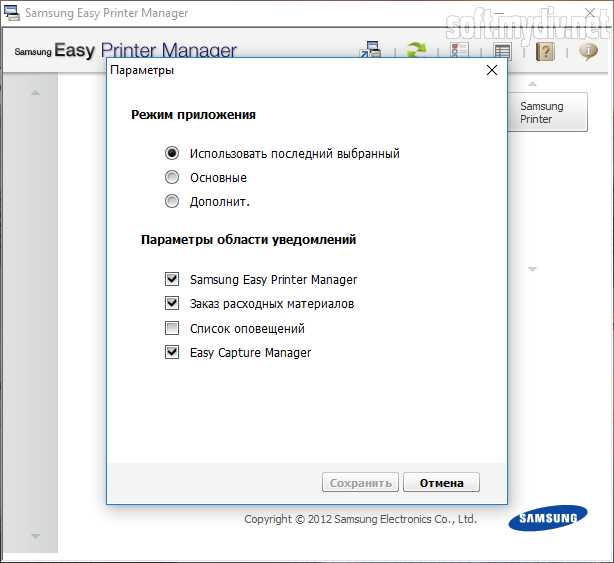
Task: Click 'Параметры' dialog title text
Action: [142, 70]
